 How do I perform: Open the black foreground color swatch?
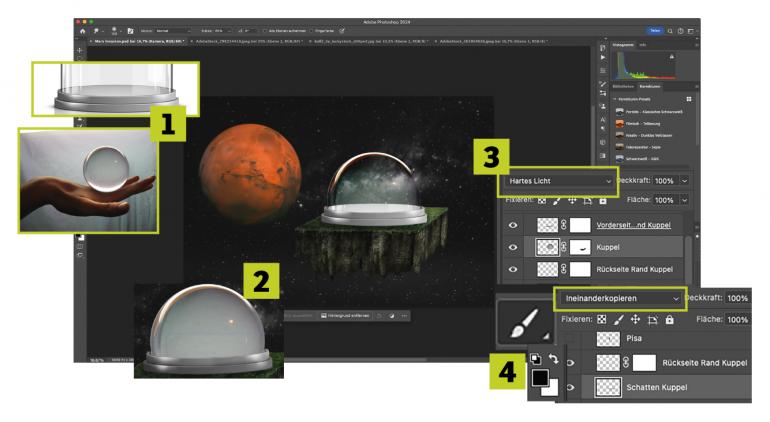click(540, 378)
